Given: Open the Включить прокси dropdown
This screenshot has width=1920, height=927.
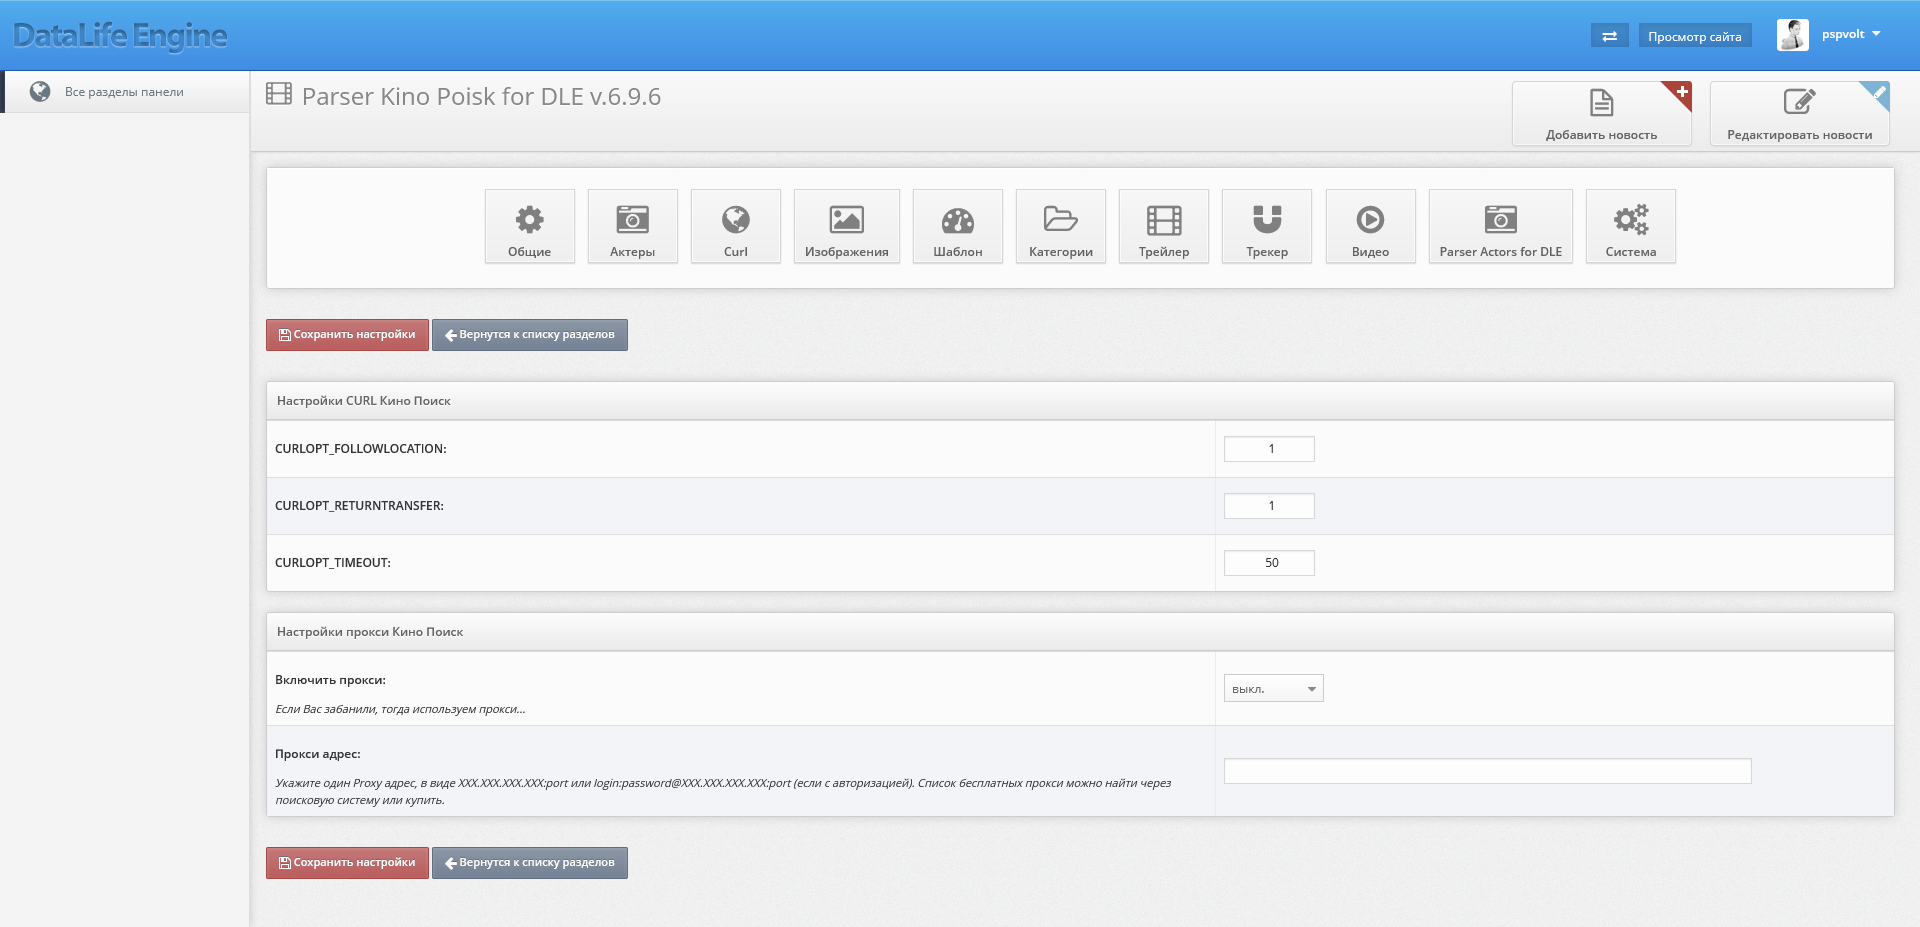Looking at the screenshot, I should pyautogui.click(x=1273, y=688).
